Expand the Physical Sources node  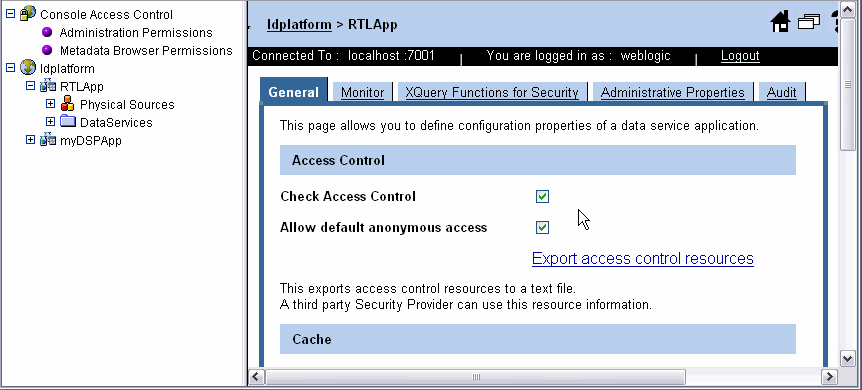click(x=51, y=103)
